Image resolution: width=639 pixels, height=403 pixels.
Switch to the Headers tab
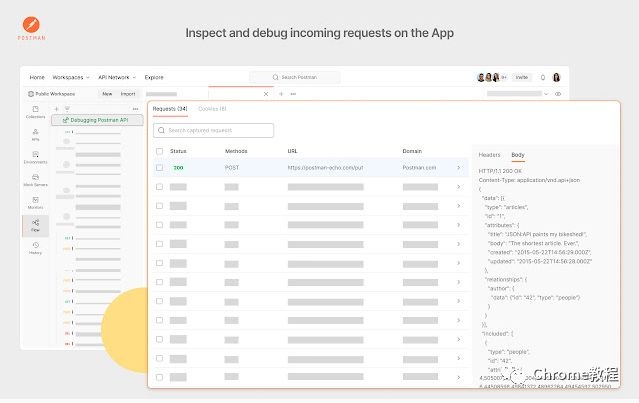point(489,155)
